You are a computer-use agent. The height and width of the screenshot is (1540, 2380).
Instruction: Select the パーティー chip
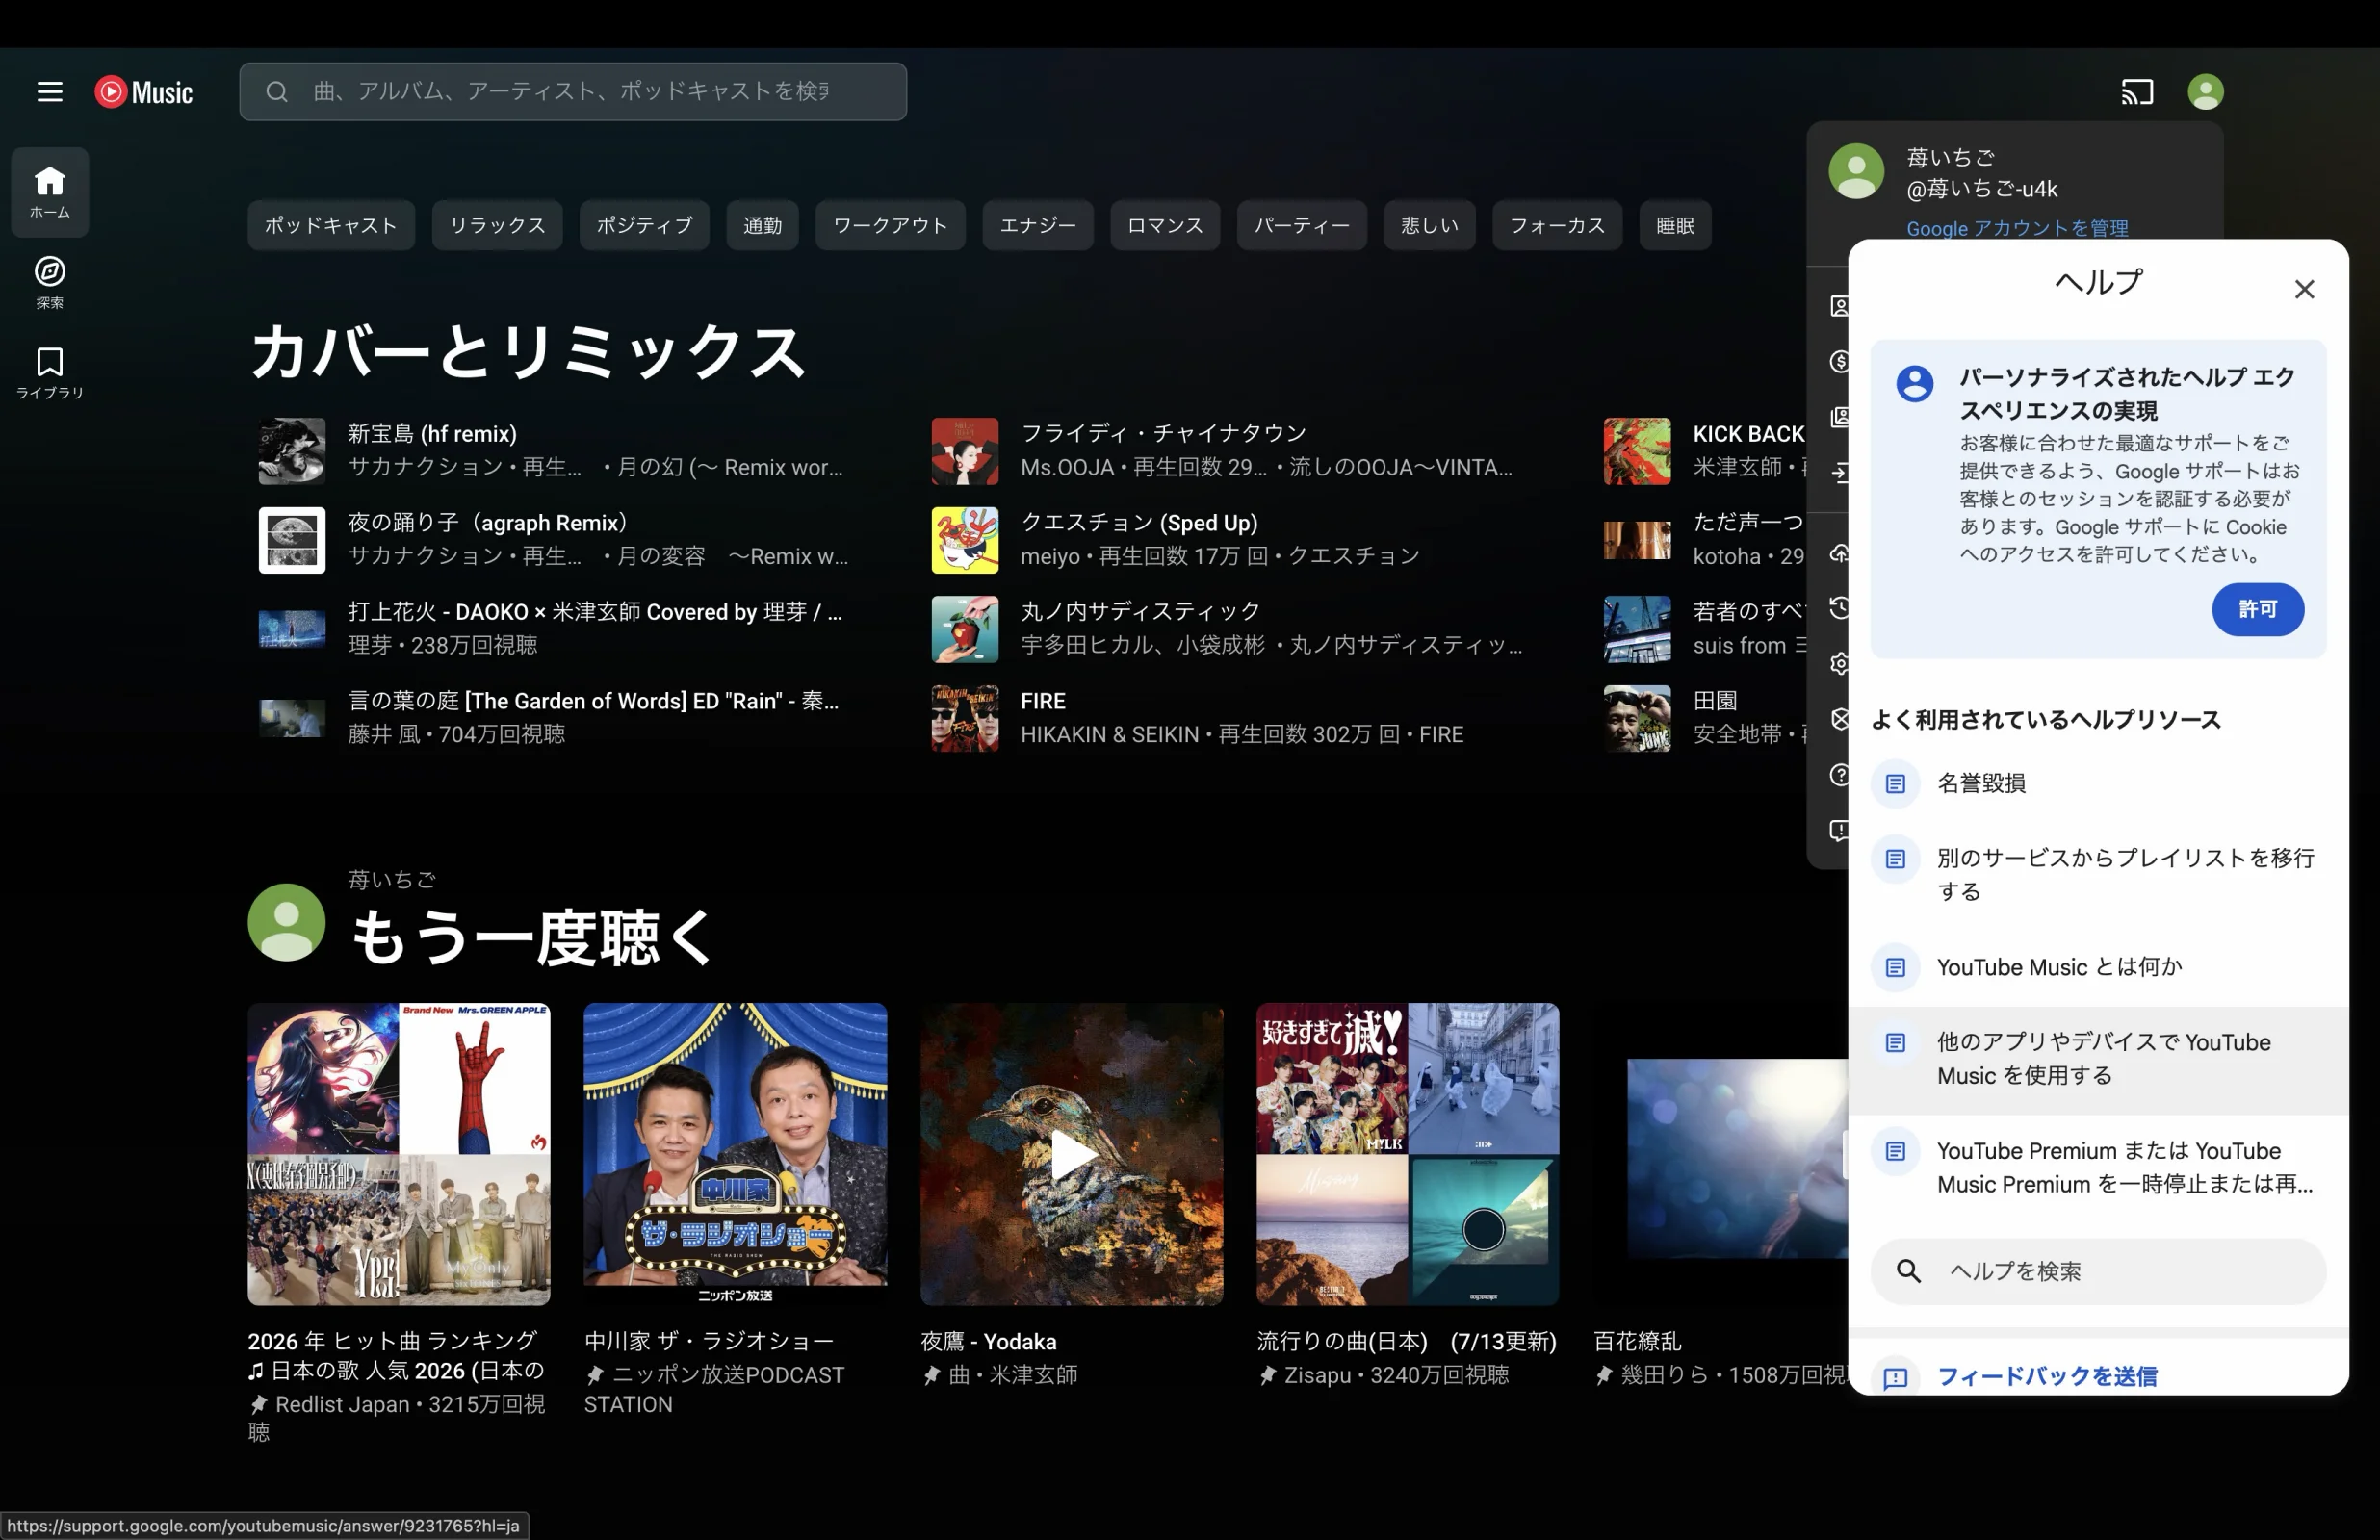coord(1301,226)
